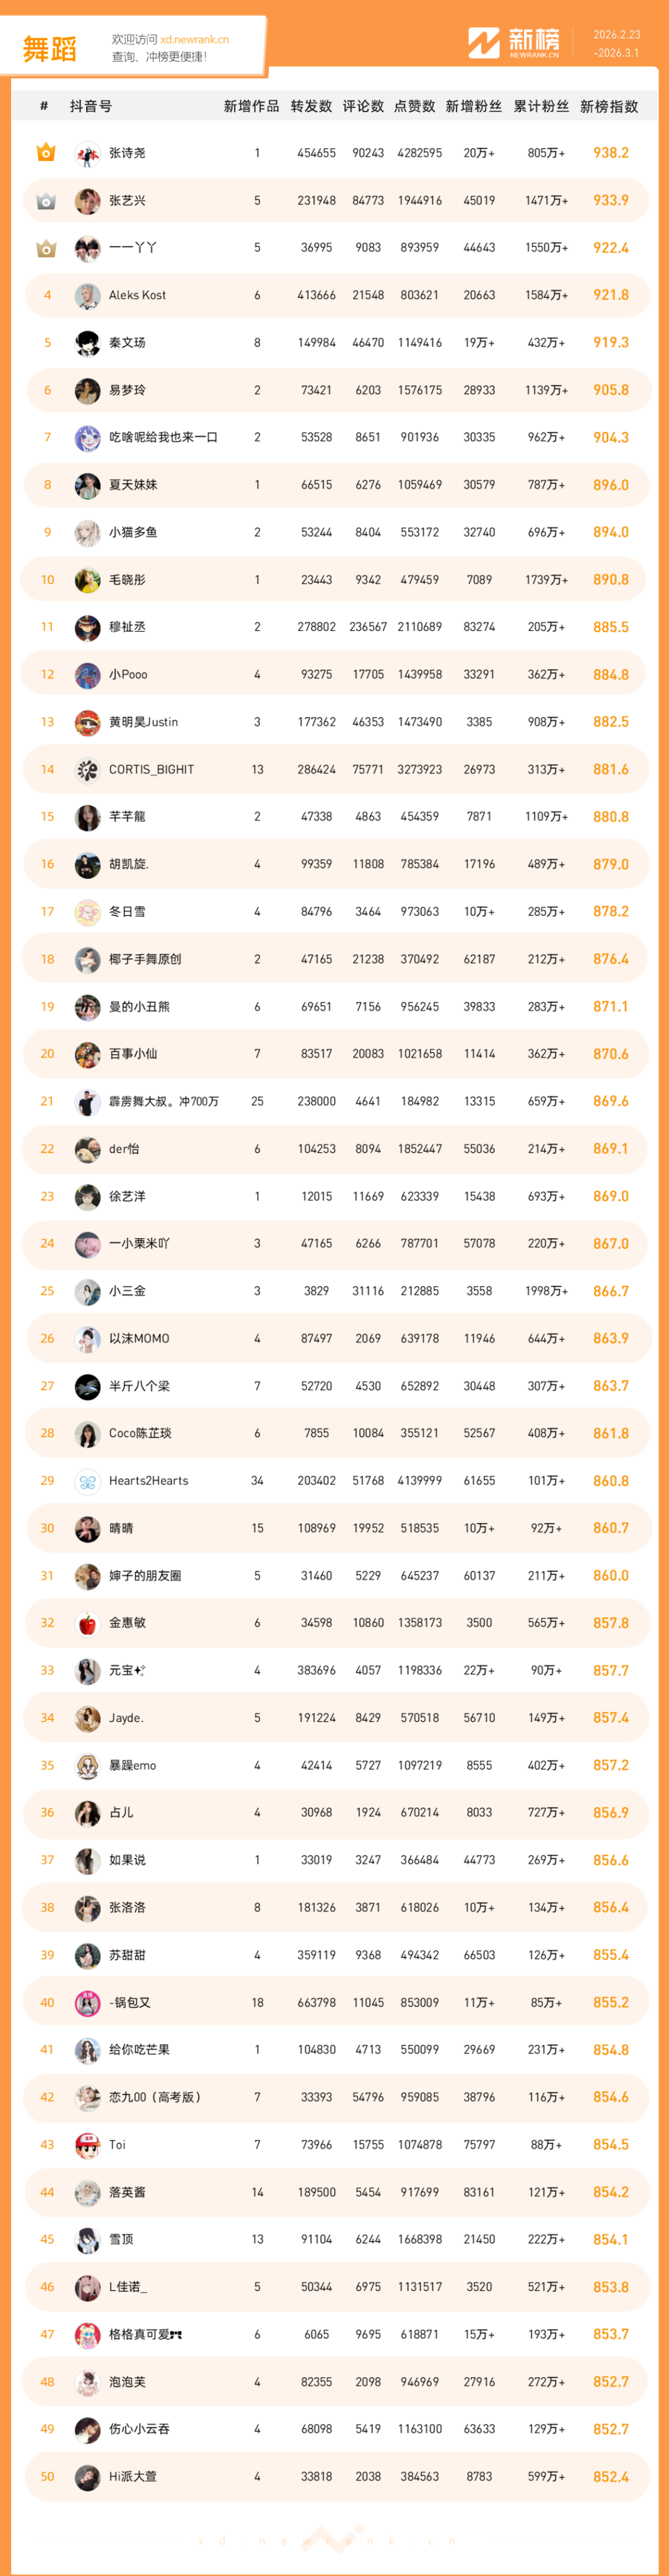The height and width of the screenshot is (2576, 669).
Task: Open the xd.newrank.cn link
Action: pyautogui.click(x=194, y=40)
